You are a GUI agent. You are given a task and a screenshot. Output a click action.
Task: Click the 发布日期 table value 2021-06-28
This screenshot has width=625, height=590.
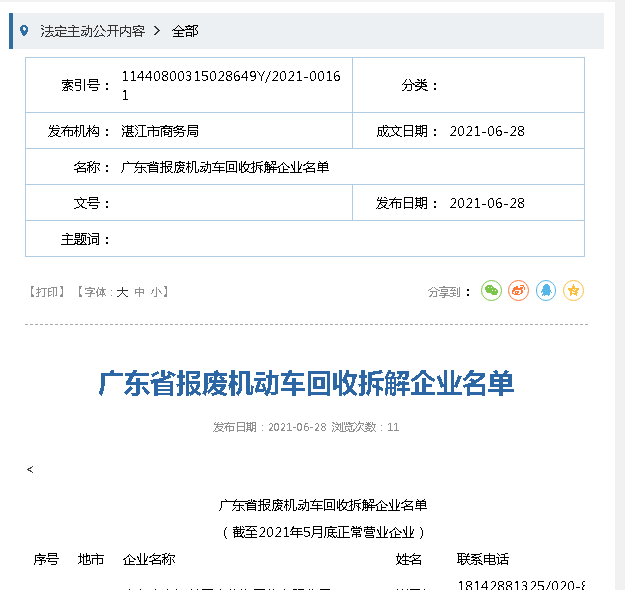coord(487,203)
